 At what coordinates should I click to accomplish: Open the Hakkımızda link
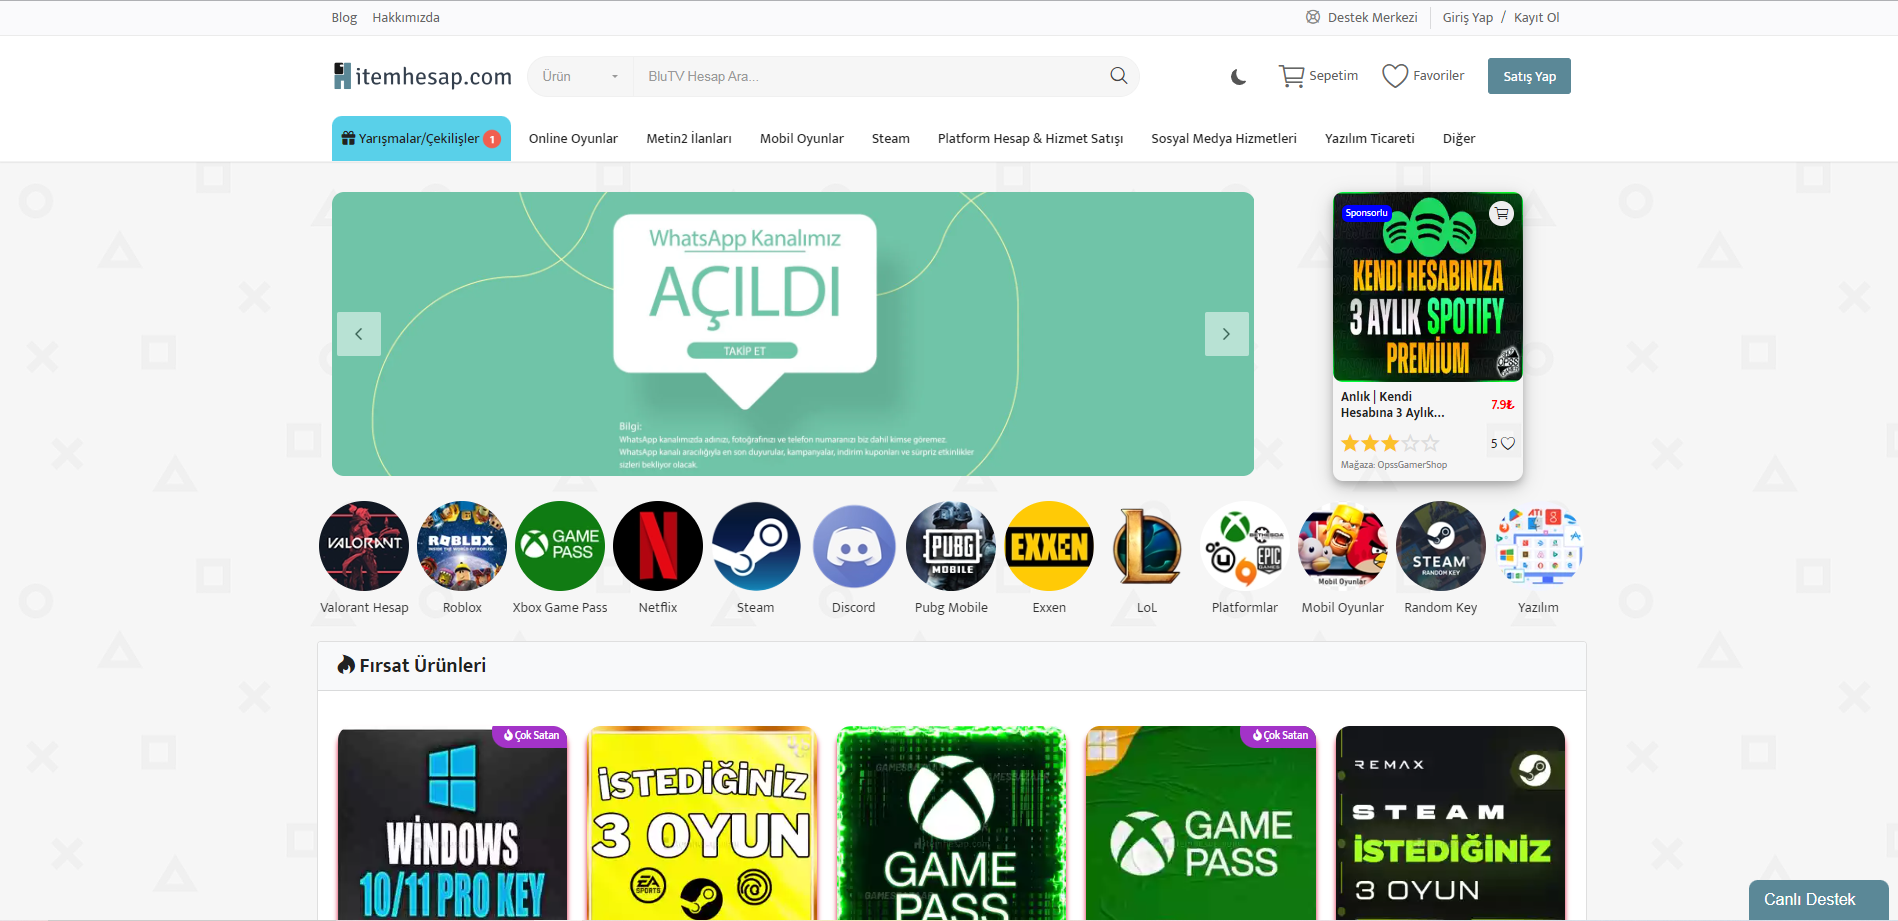(406, 17)
